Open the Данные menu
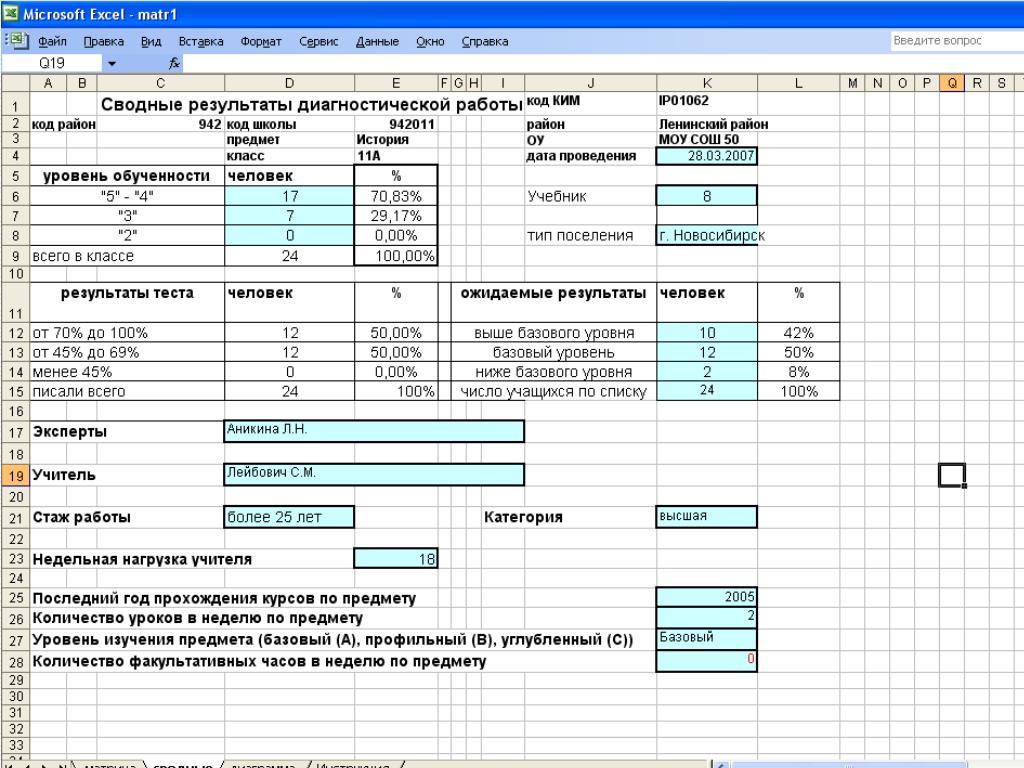The image size is (1024, 768). pyautogui.click(x=377, y=41)
